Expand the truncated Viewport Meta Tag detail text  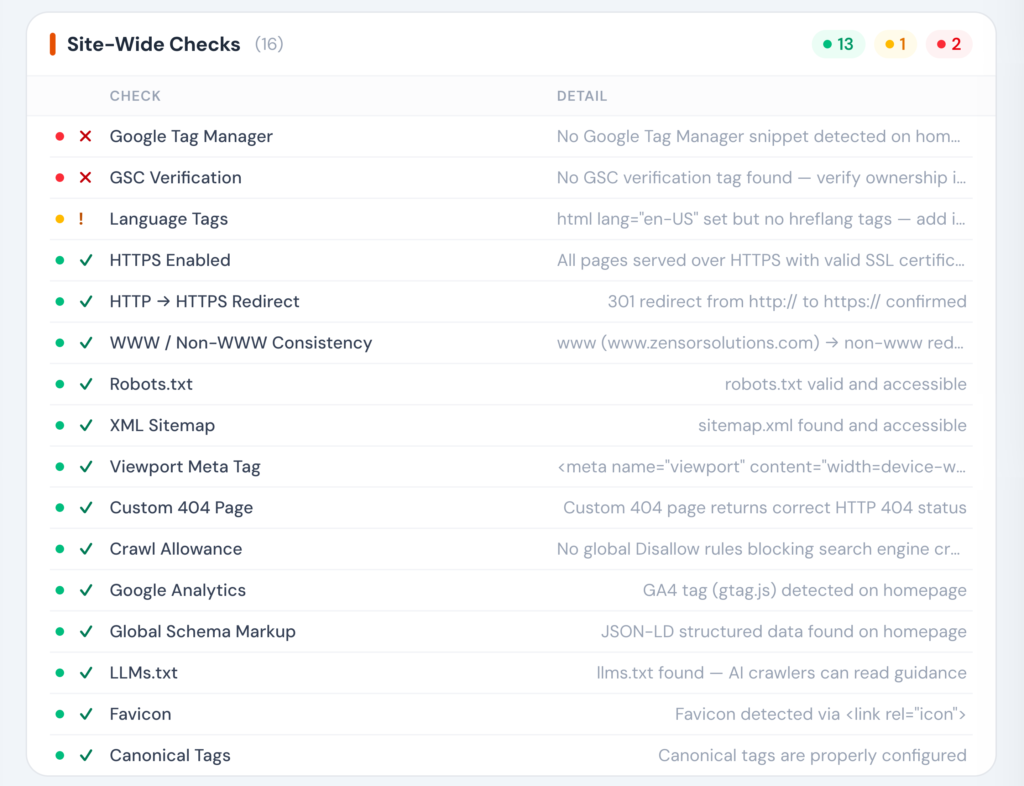click(x=760, y=466)
